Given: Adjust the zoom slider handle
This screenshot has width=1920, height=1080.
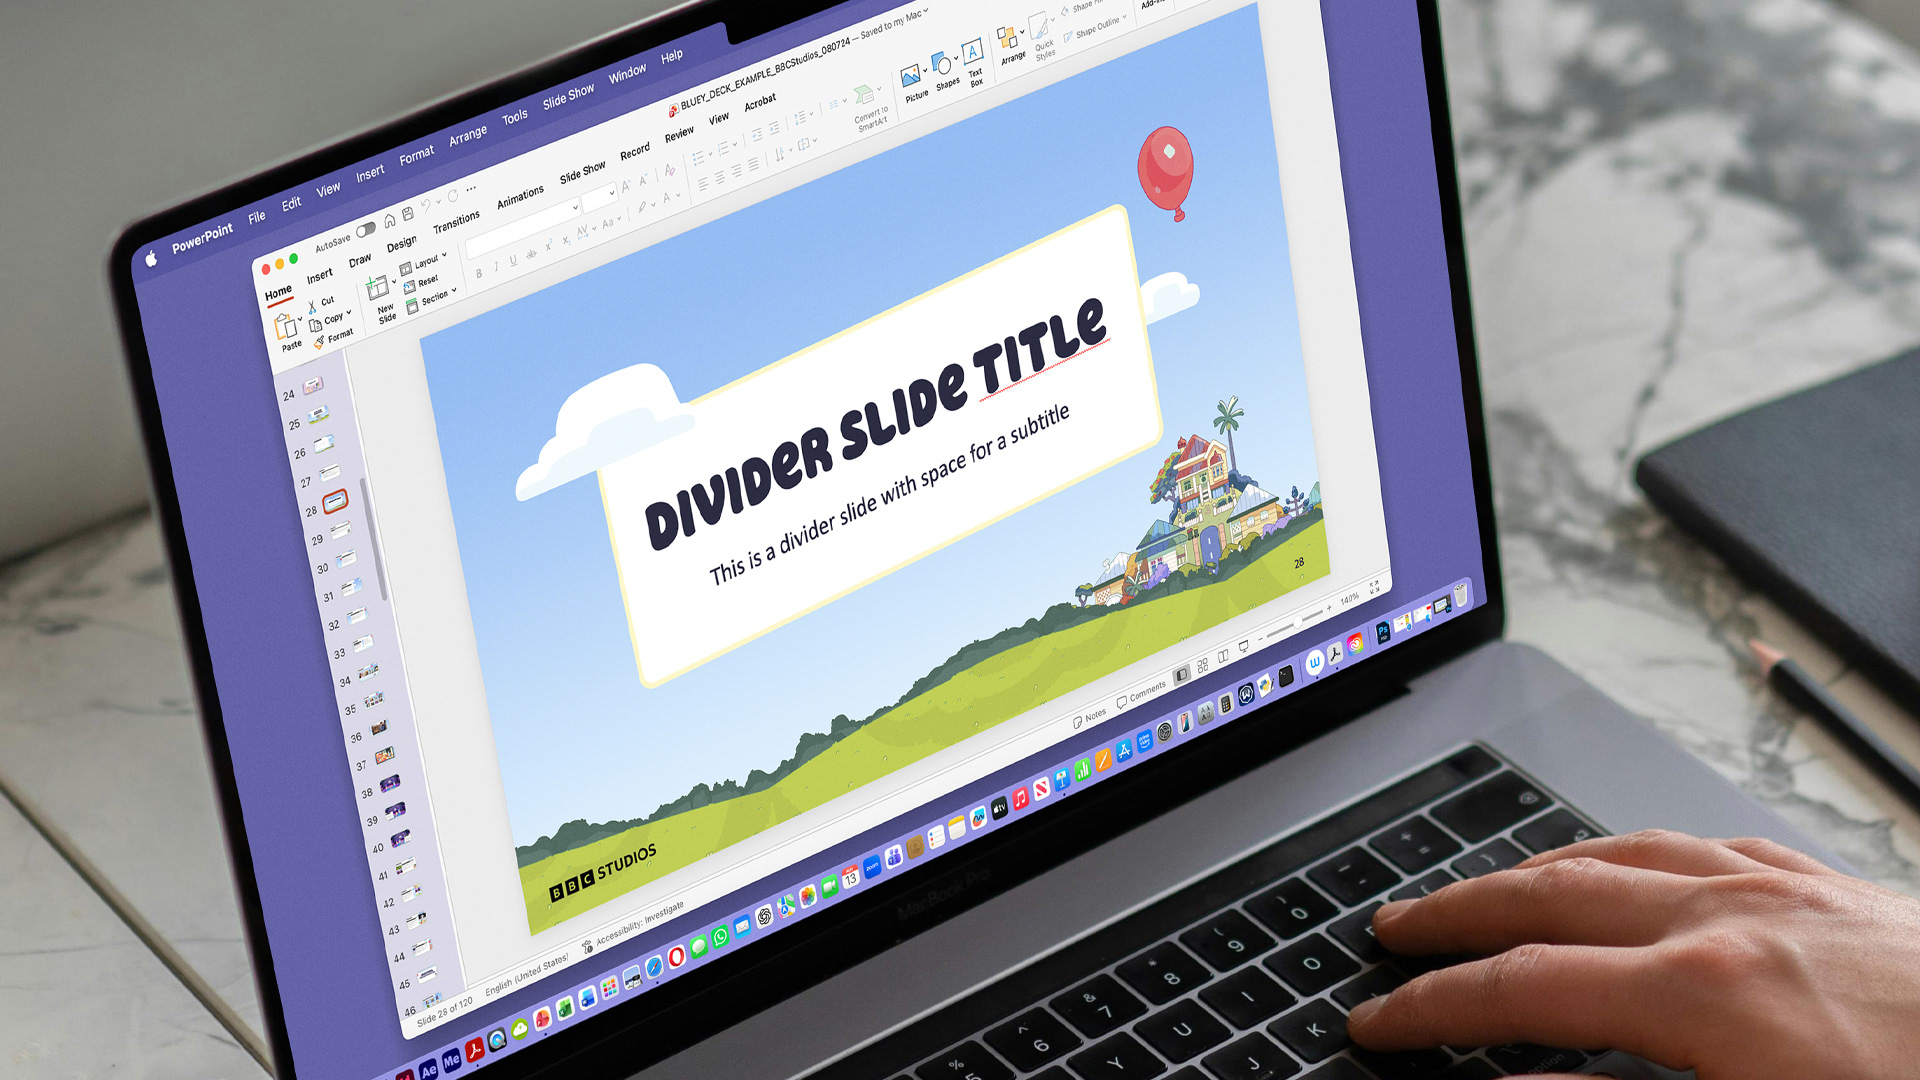Looking at the screenshot, I should click(1297, 622).
